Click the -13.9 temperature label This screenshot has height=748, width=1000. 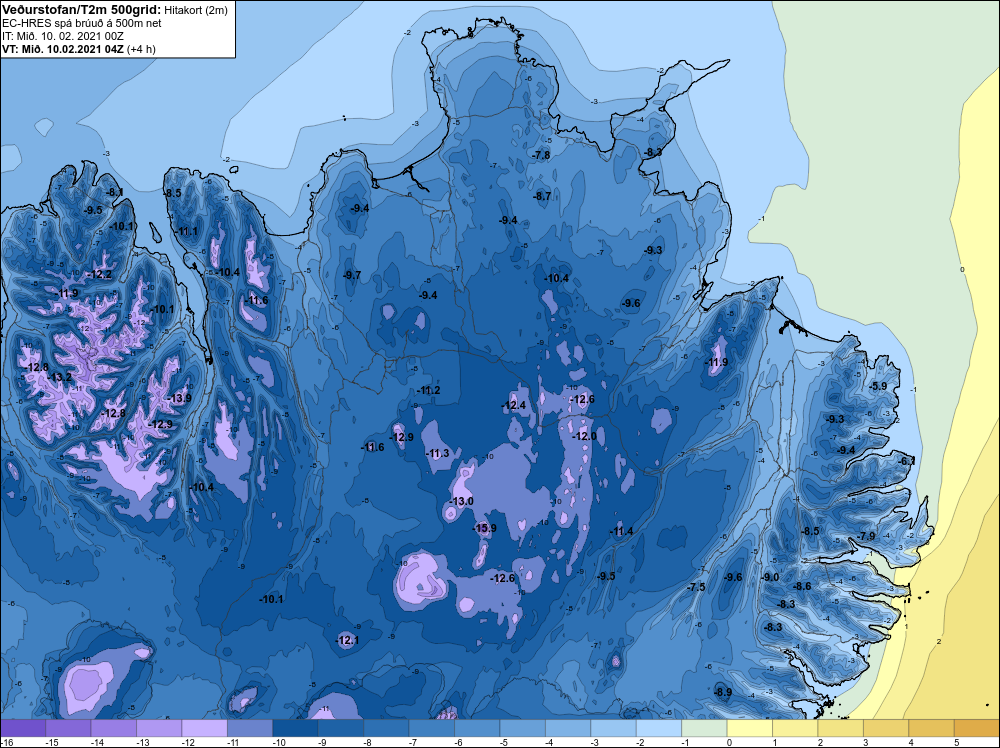coord(180,399)
